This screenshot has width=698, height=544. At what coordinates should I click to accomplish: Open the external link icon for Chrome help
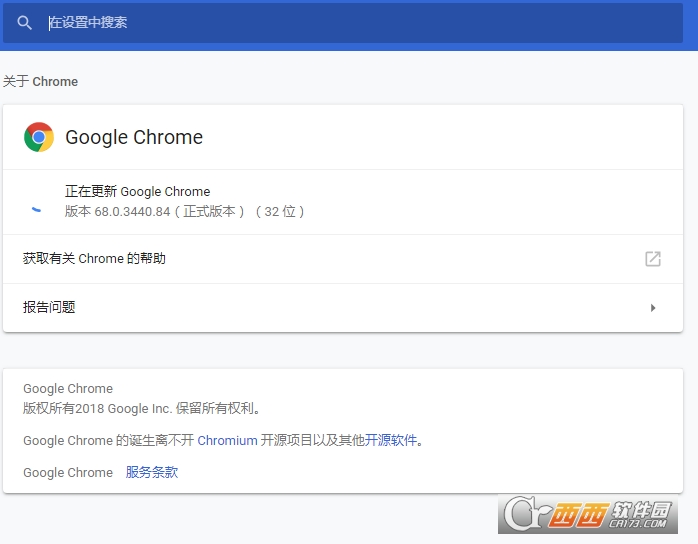pyautogui.click(x=653, y=259)
